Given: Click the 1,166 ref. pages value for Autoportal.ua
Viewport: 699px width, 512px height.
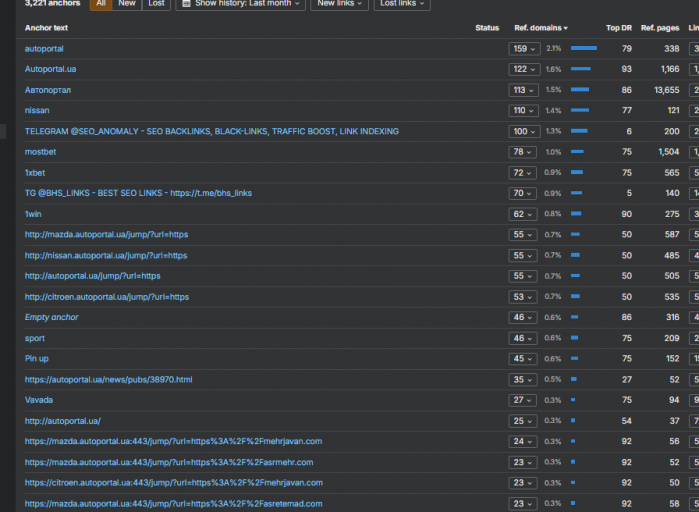Looking at the screenshot, I should pos(670,69).
